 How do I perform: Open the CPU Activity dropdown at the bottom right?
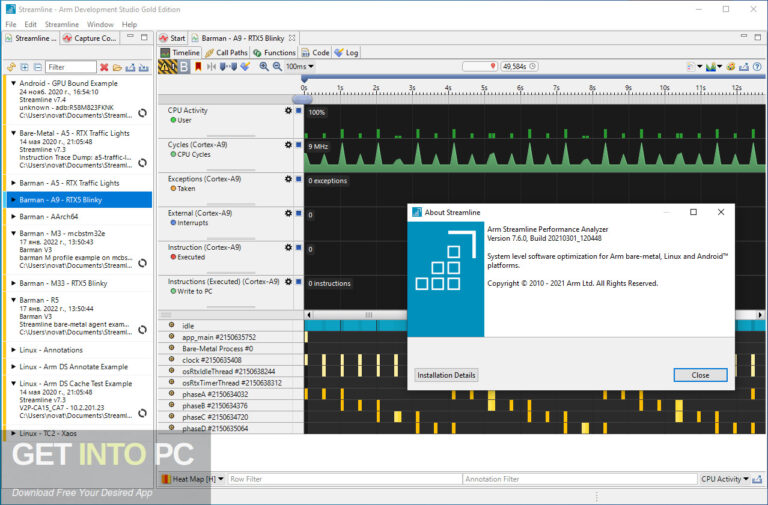[x=724, y=479]
